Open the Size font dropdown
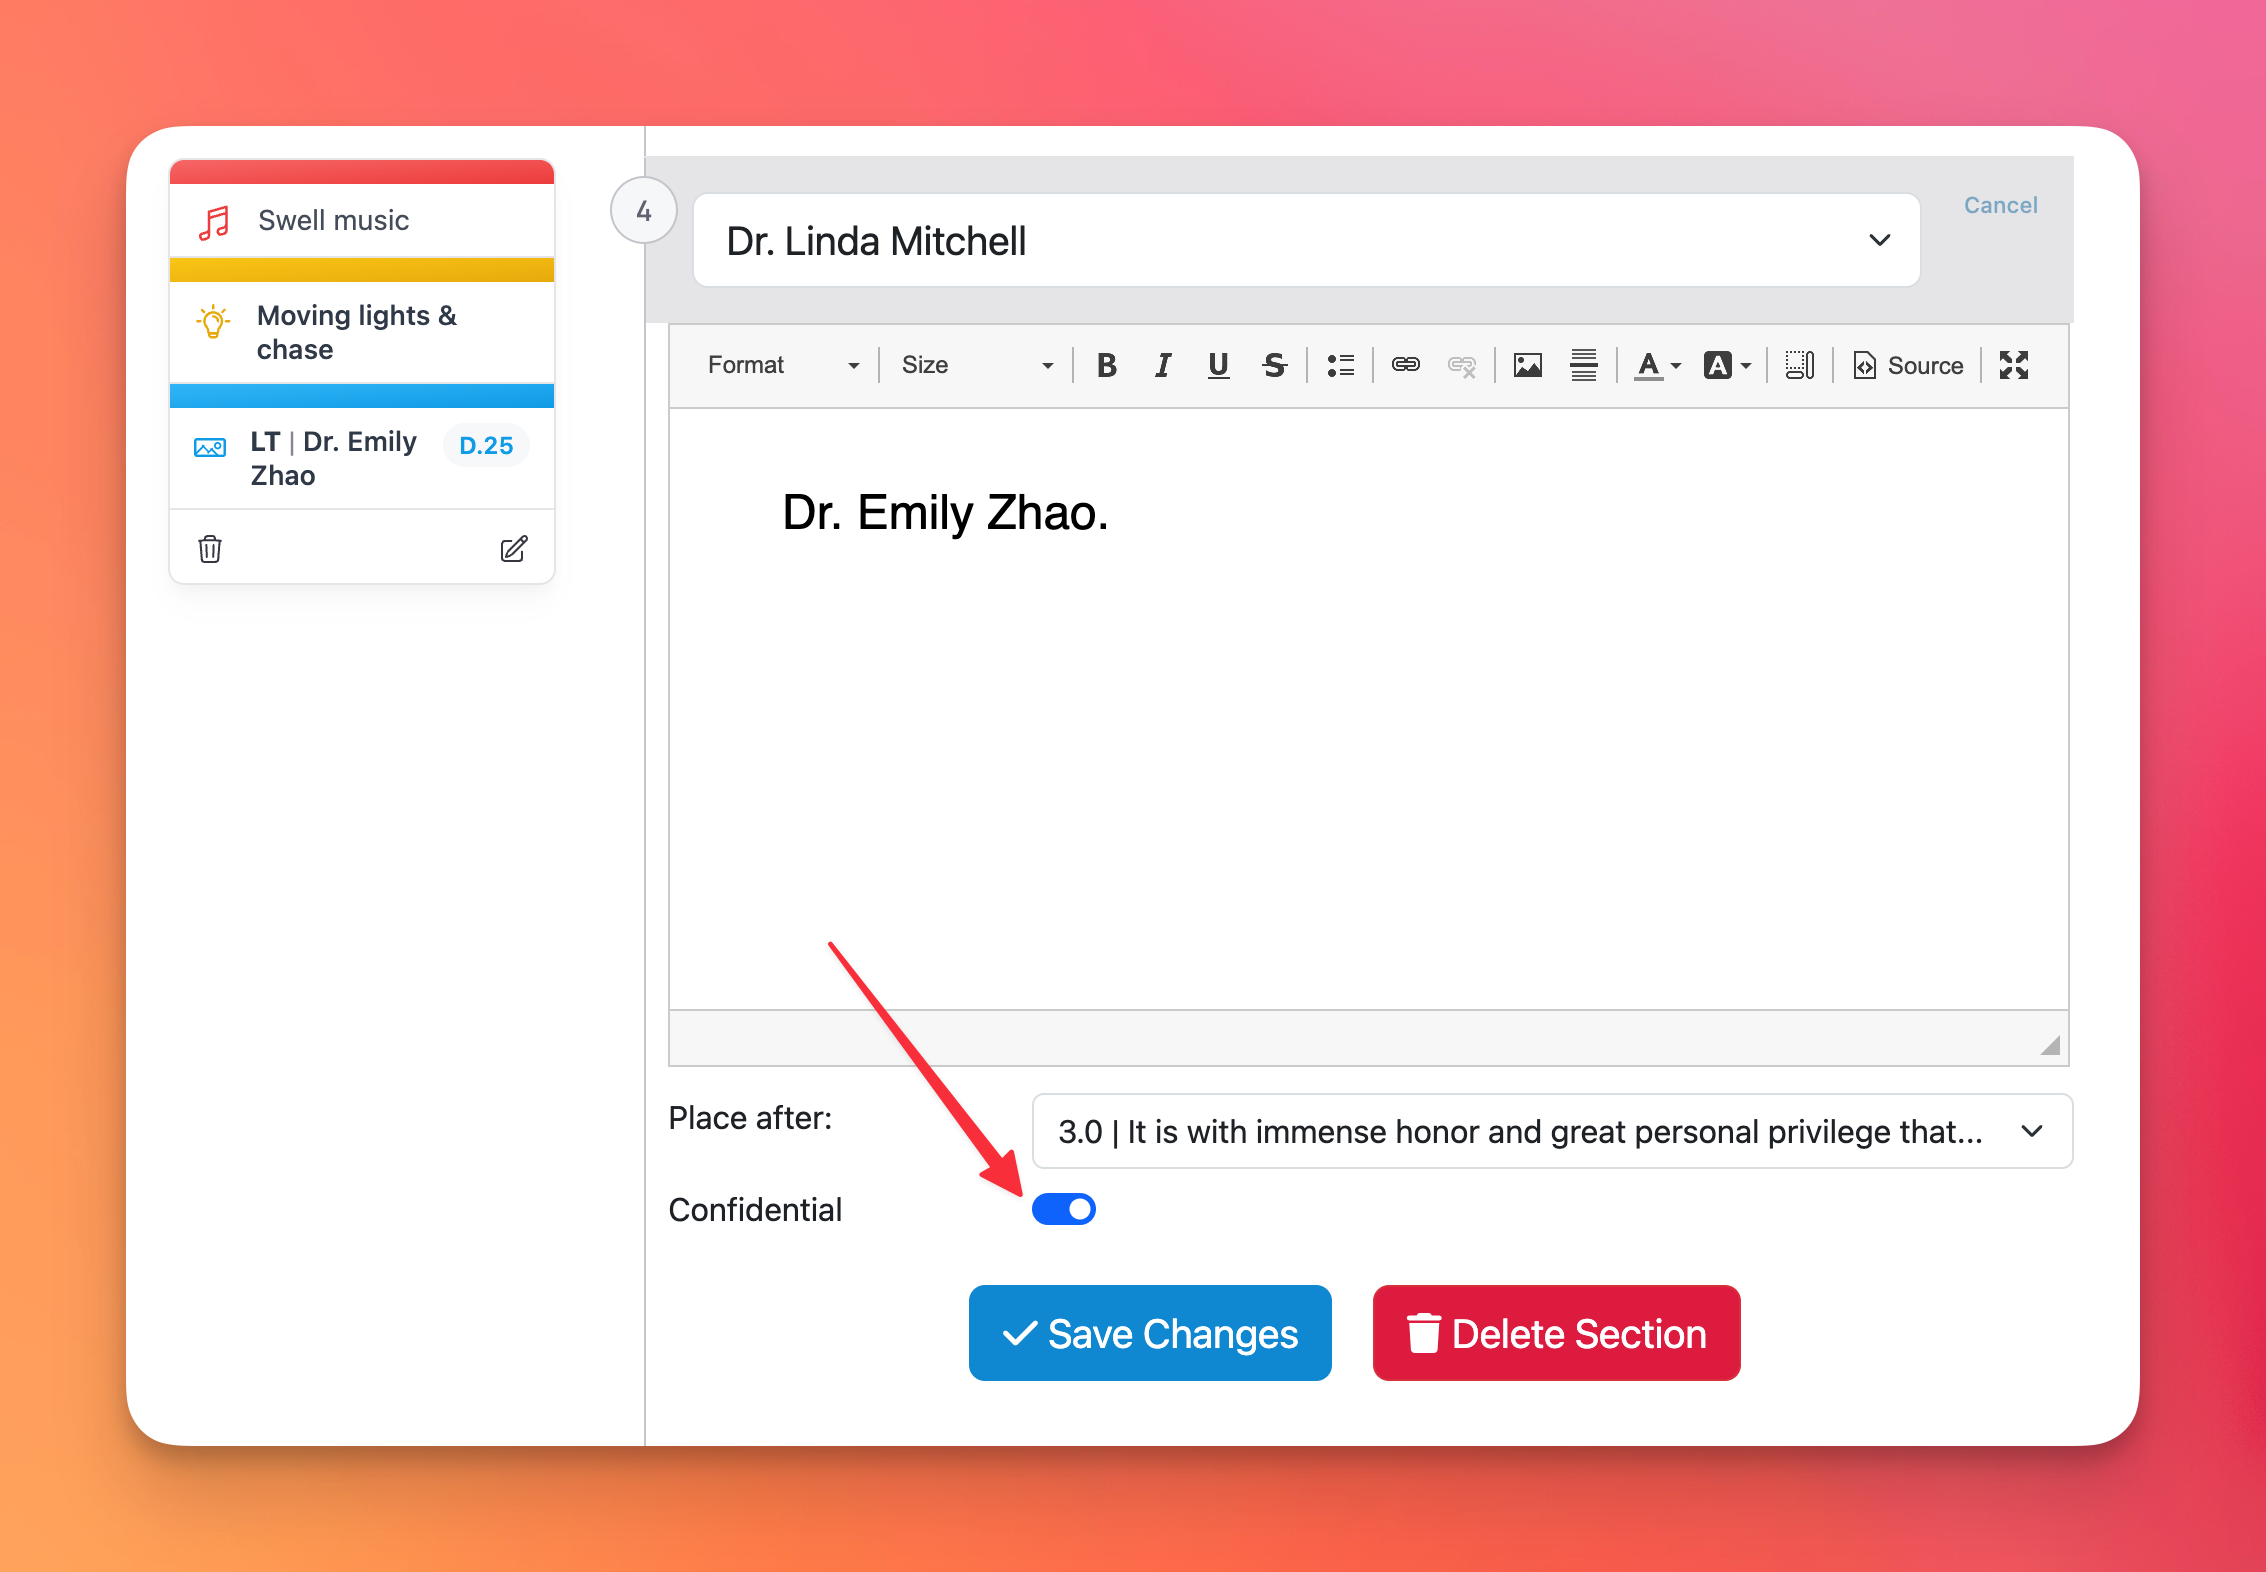This screenshot has height=1572, width=2266. tap(976, 365)
